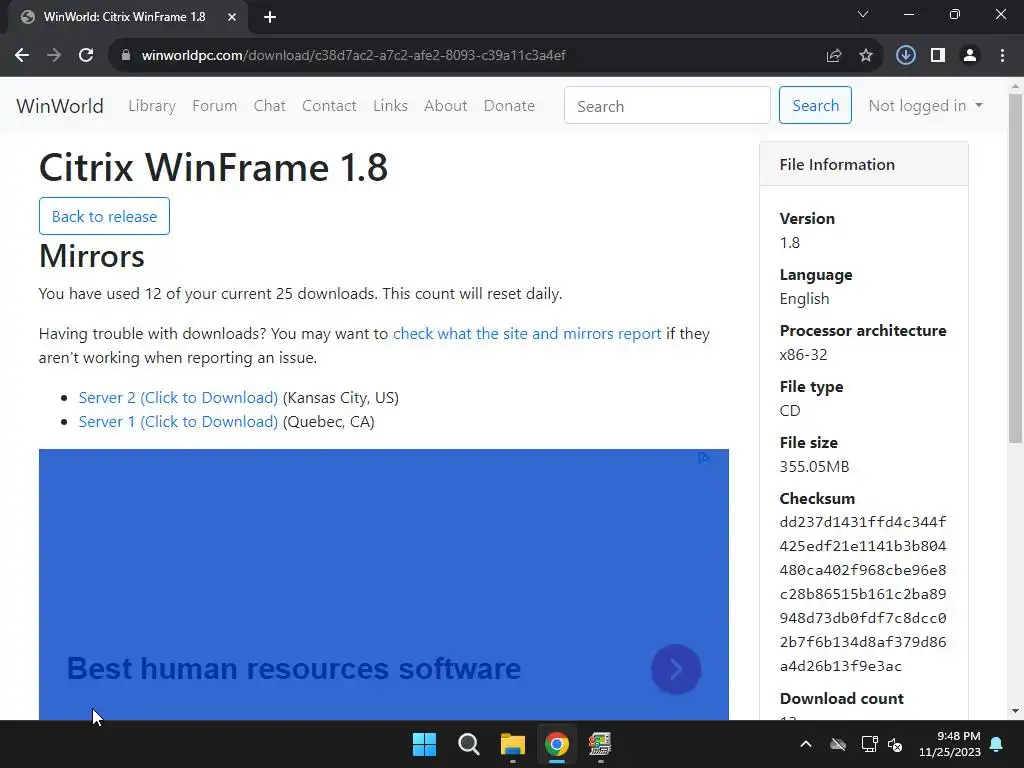Click the Search button
This screenshot has height=768, width=1024.
[x=815, y=105]
